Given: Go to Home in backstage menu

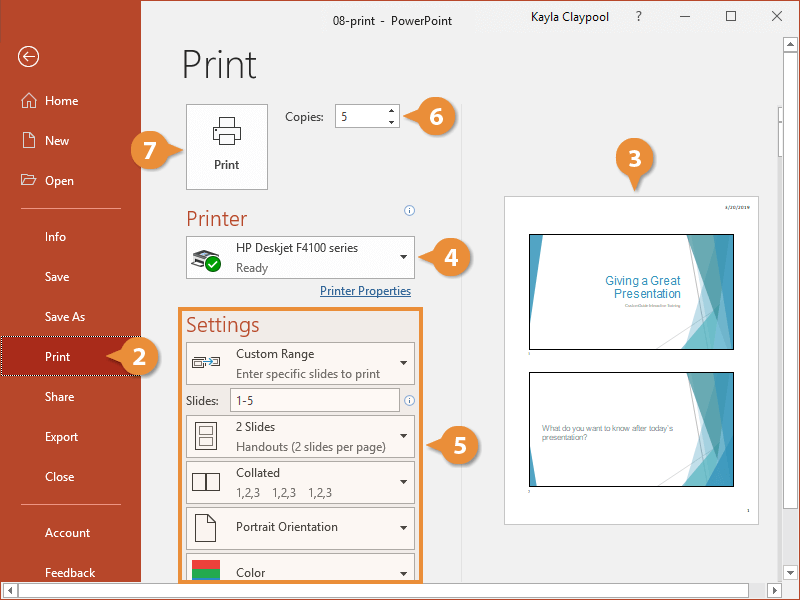Looking at the screenshot, I should pos(61,101).
